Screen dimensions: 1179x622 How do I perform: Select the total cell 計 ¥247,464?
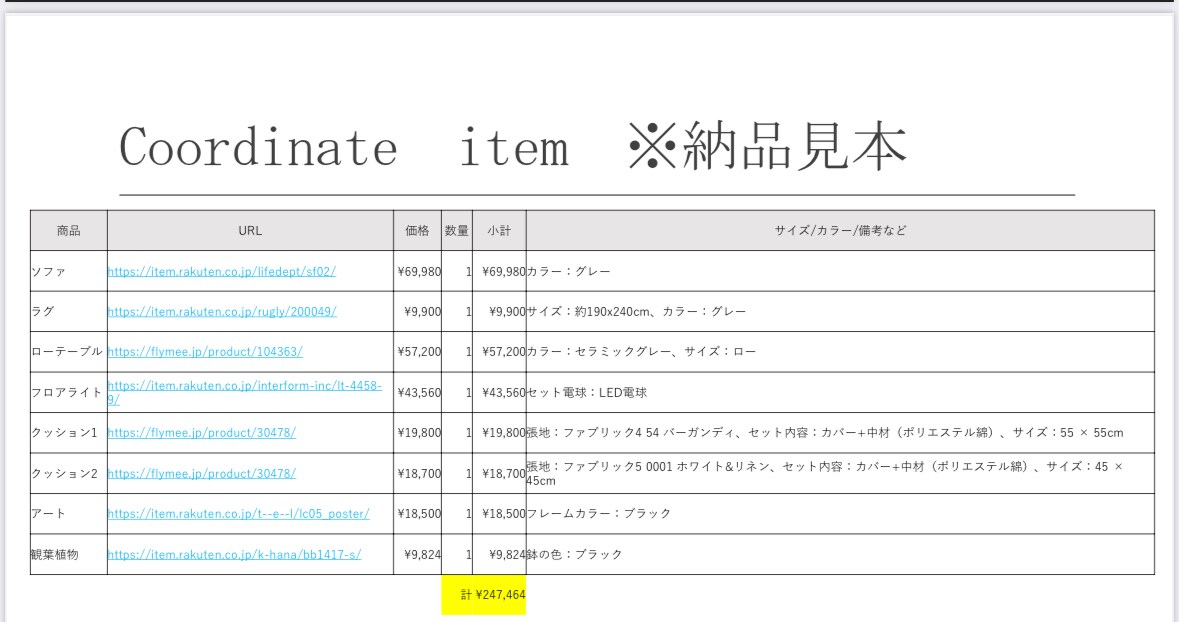(483, 595)
